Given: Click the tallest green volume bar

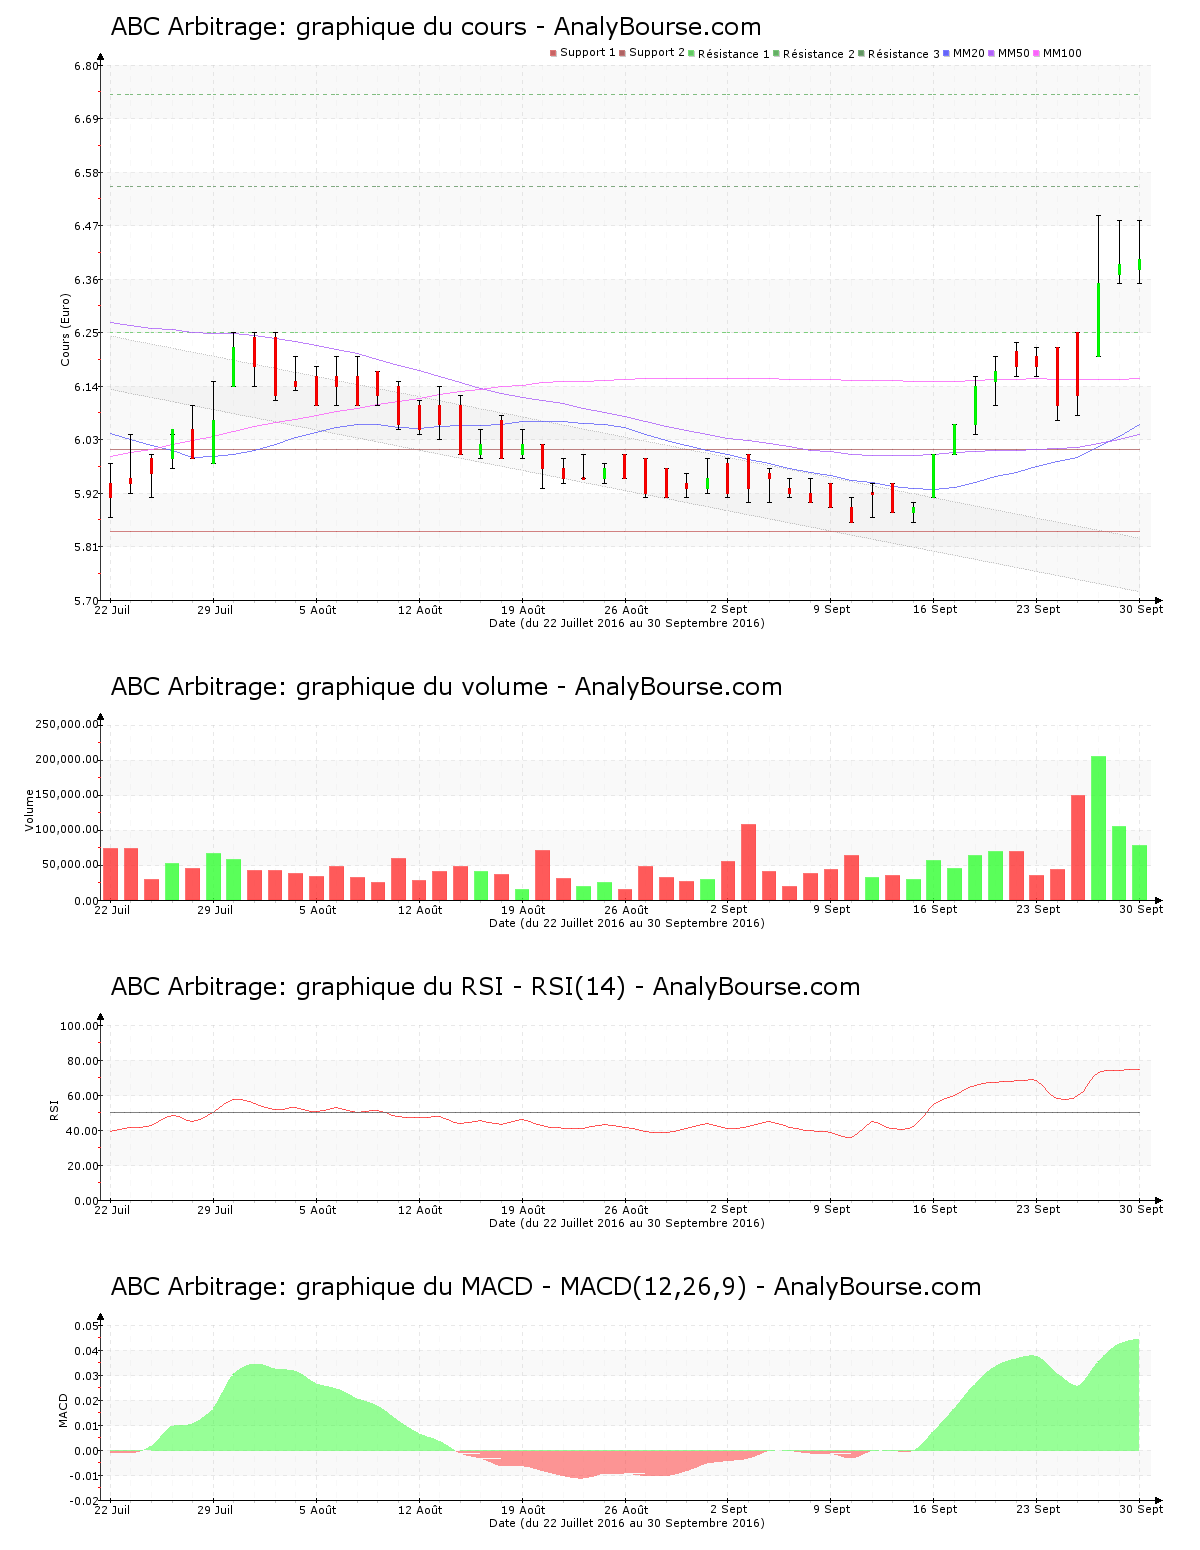Looking at the screenshot, I should (1099, 828).
